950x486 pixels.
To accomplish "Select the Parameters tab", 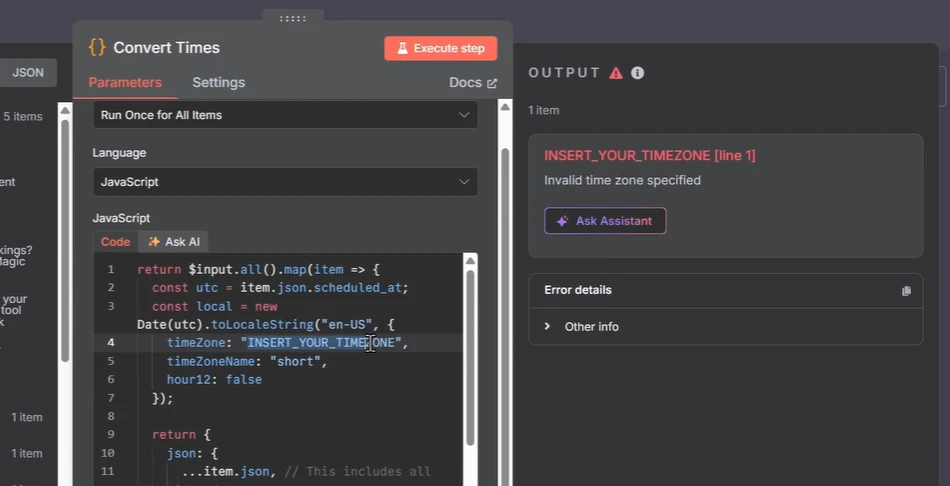I will click(x=125, y=82).
